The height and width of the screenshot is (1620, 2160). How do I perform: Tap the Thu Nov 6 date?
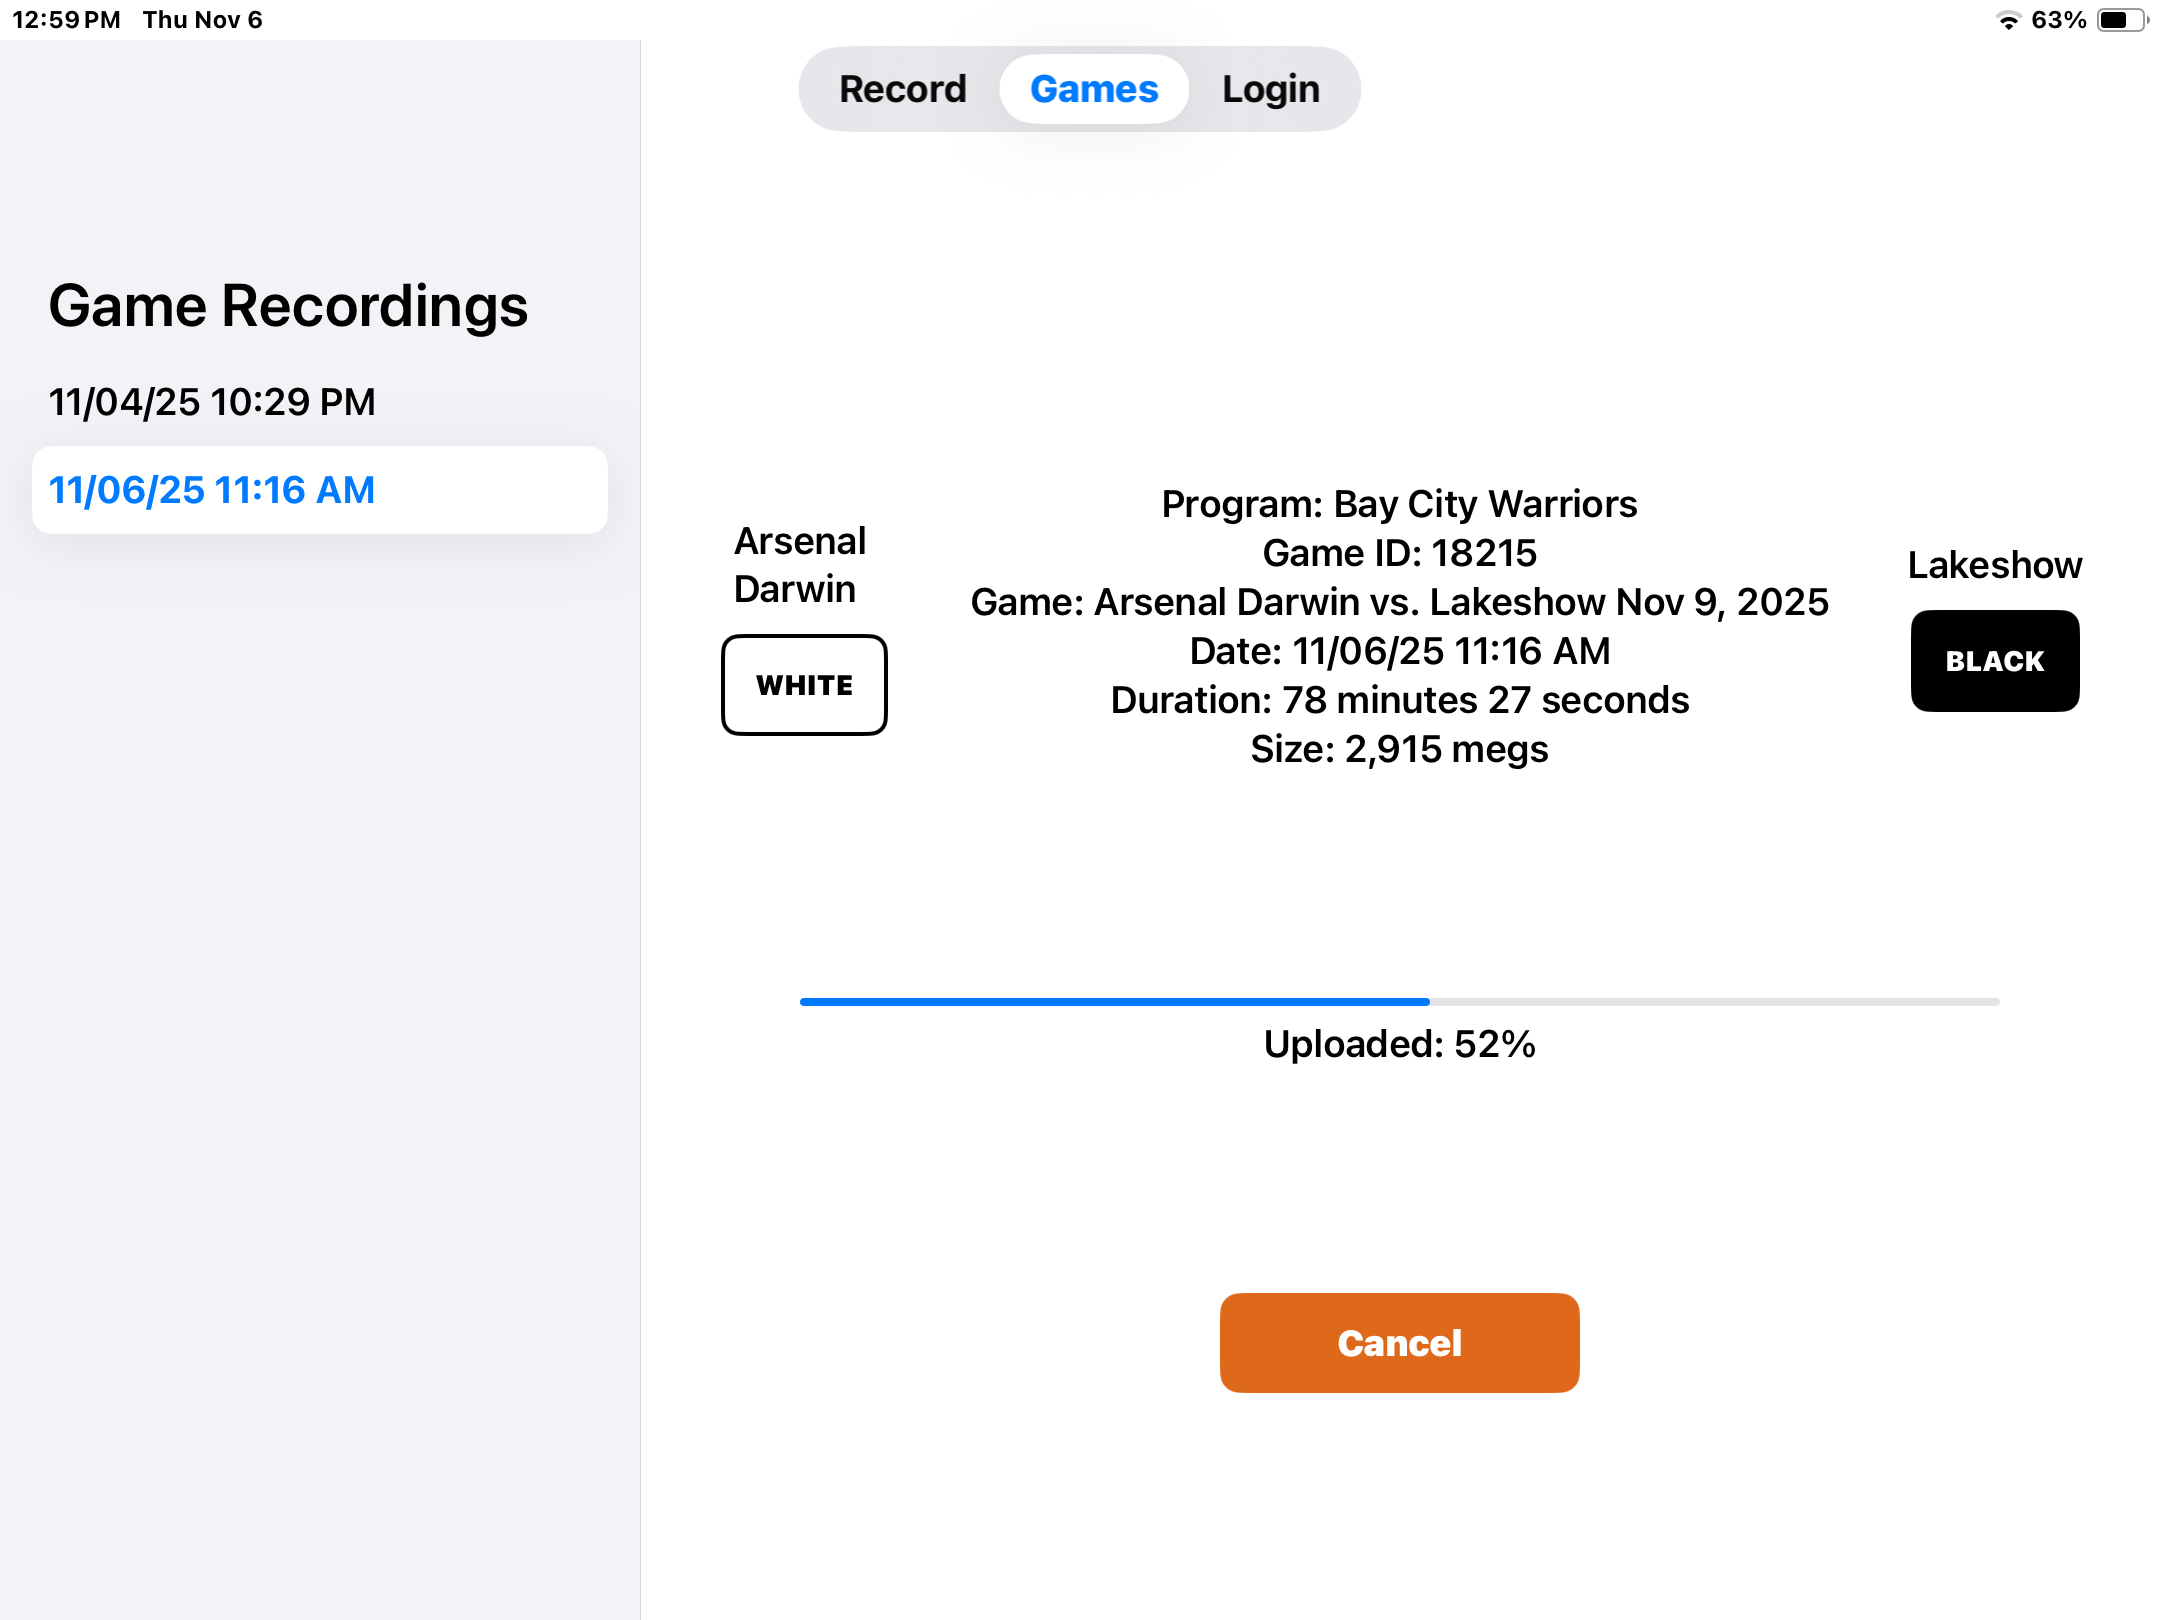click(202, 20)
